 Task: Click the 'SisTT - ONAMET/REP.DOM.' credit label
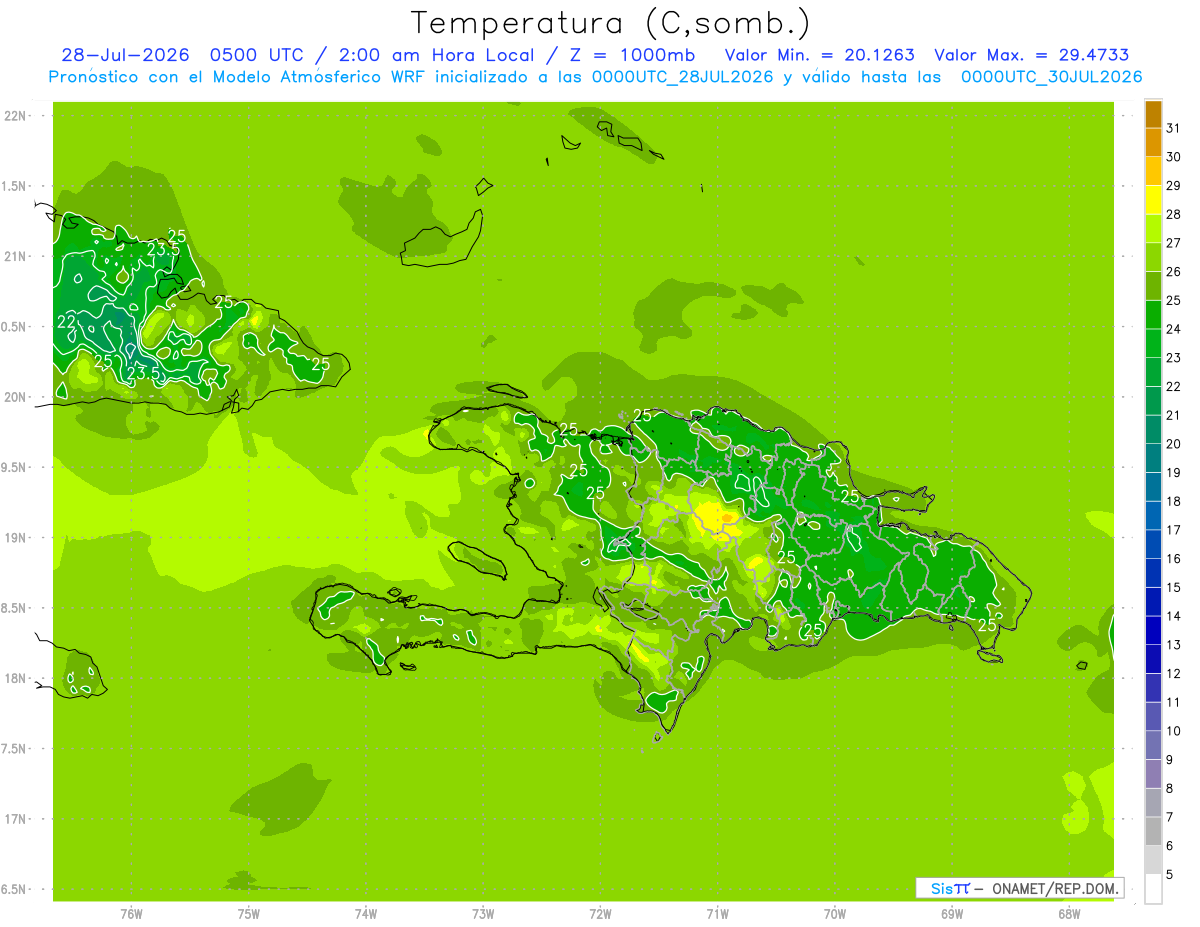[x=1019, y=888]
